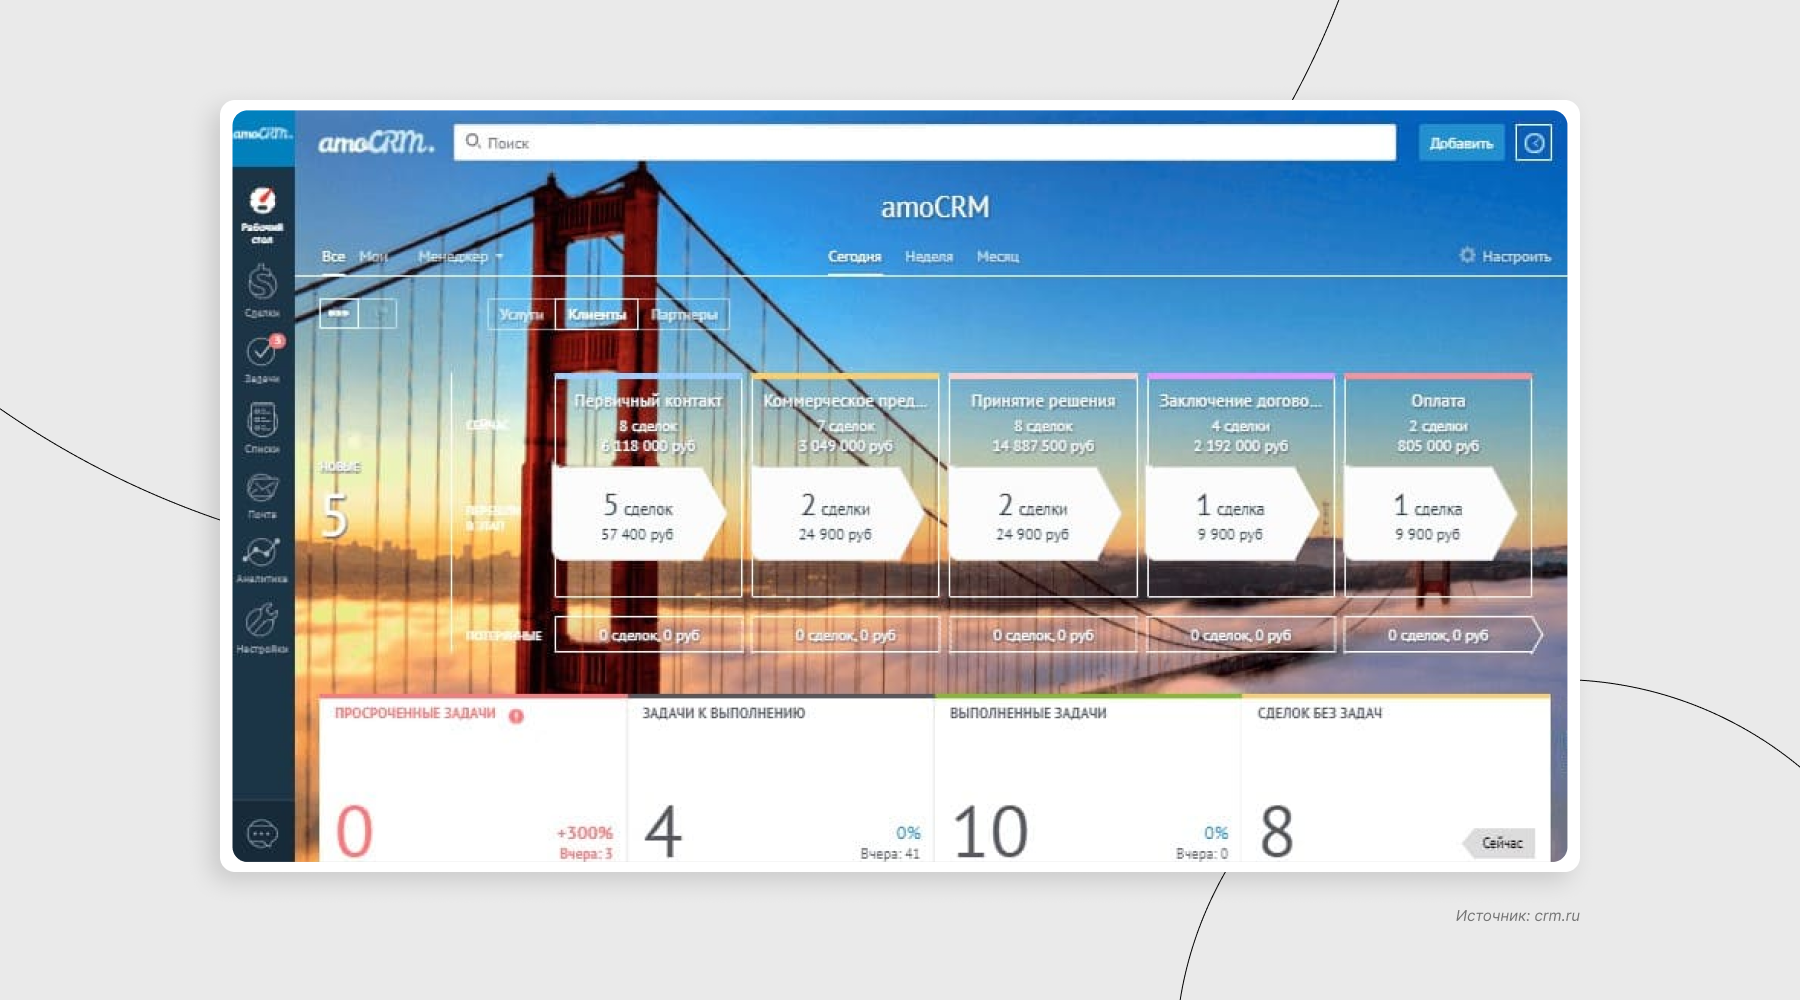Click the large amoCRM logo beside search
The height and width of the screenshot is (1000, 1800).
[x=376, y=143]
